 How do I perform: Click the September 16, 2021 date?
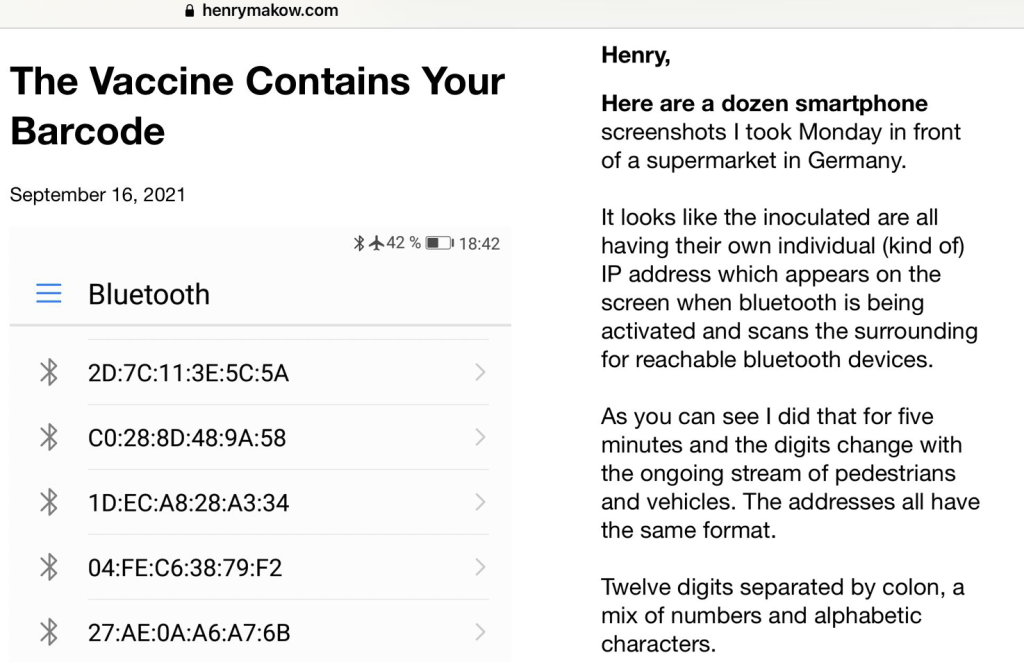coord(98,195)
